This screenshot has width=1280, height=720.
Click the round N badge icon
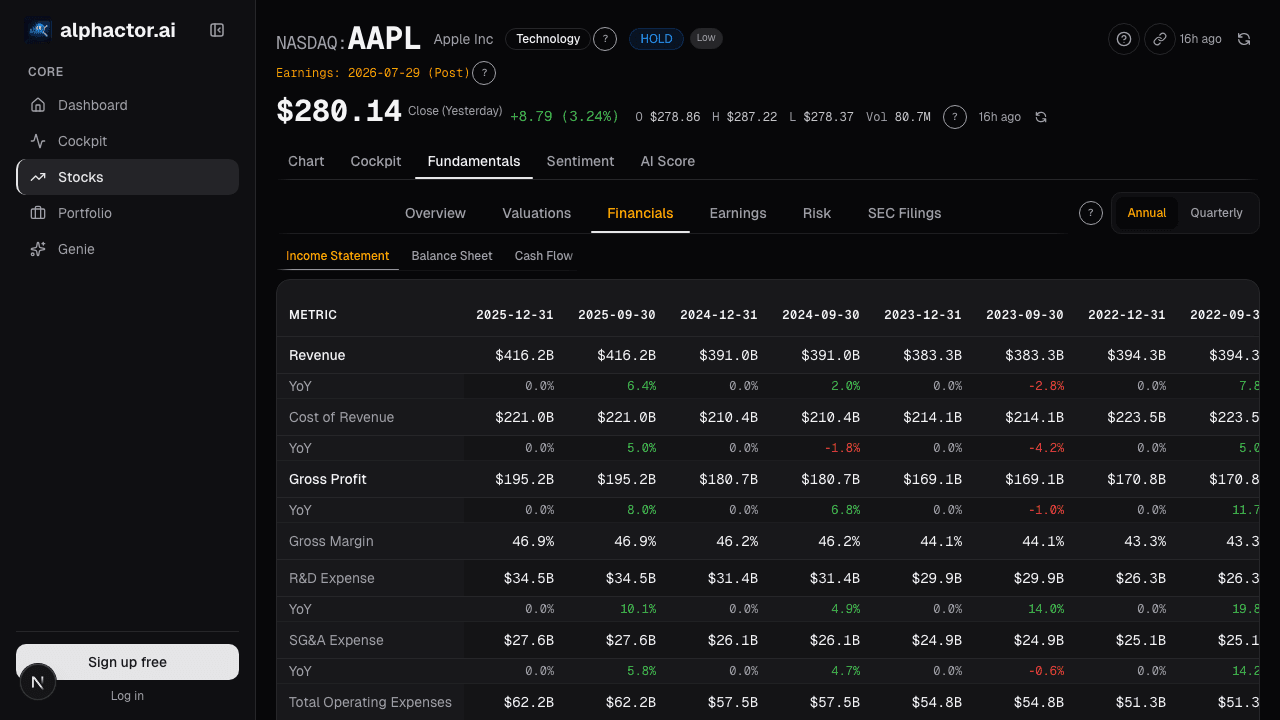[38, 682]
